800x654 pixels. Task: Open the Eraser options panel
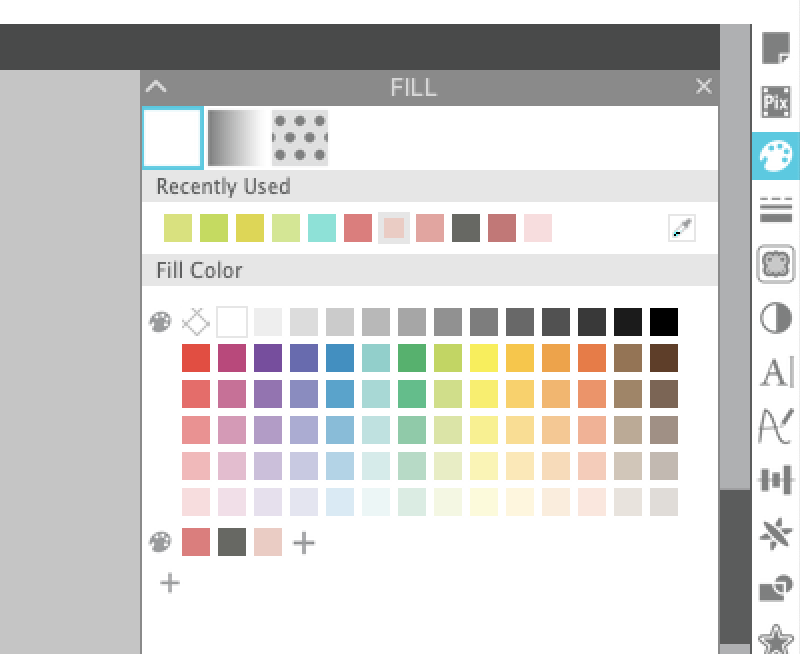pyautogui.click(x=775, y=262)
